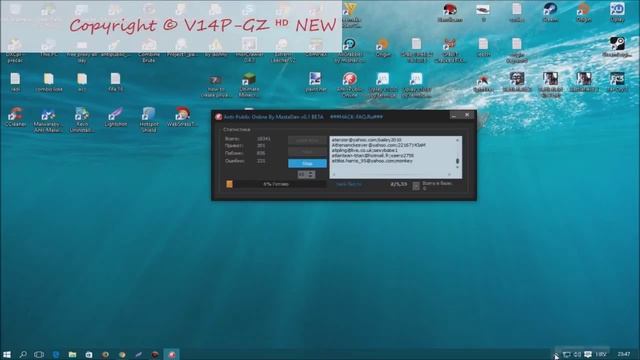Open the Origin shortcut beside Uplay

click(x=584, y=12)
